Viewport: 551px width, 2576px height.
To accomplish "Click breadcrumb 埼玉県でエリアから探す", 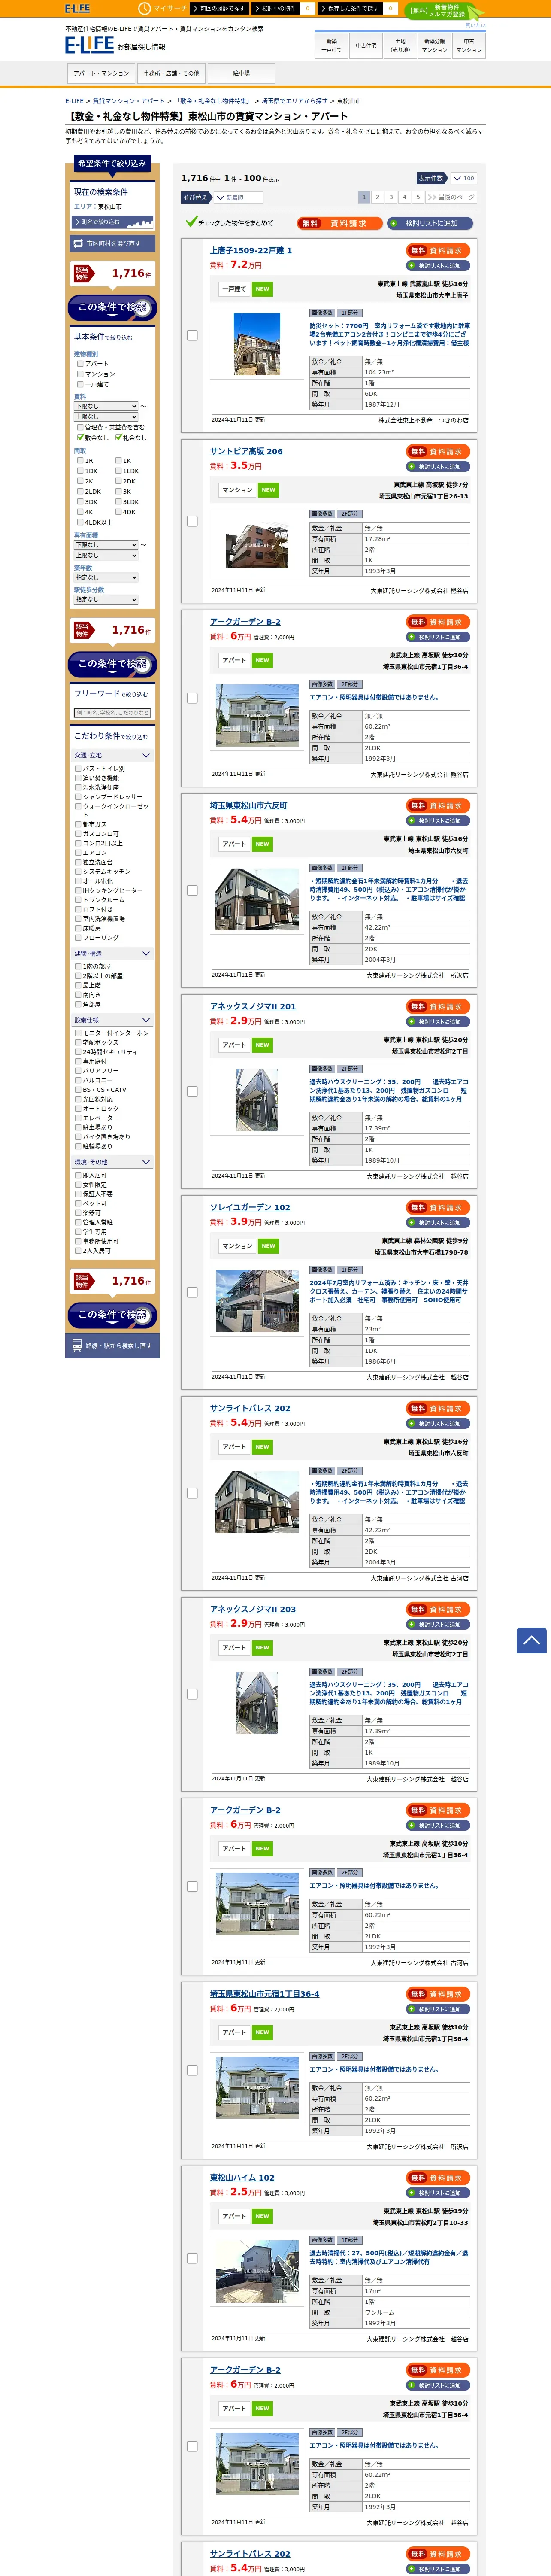I will (294, 101).
